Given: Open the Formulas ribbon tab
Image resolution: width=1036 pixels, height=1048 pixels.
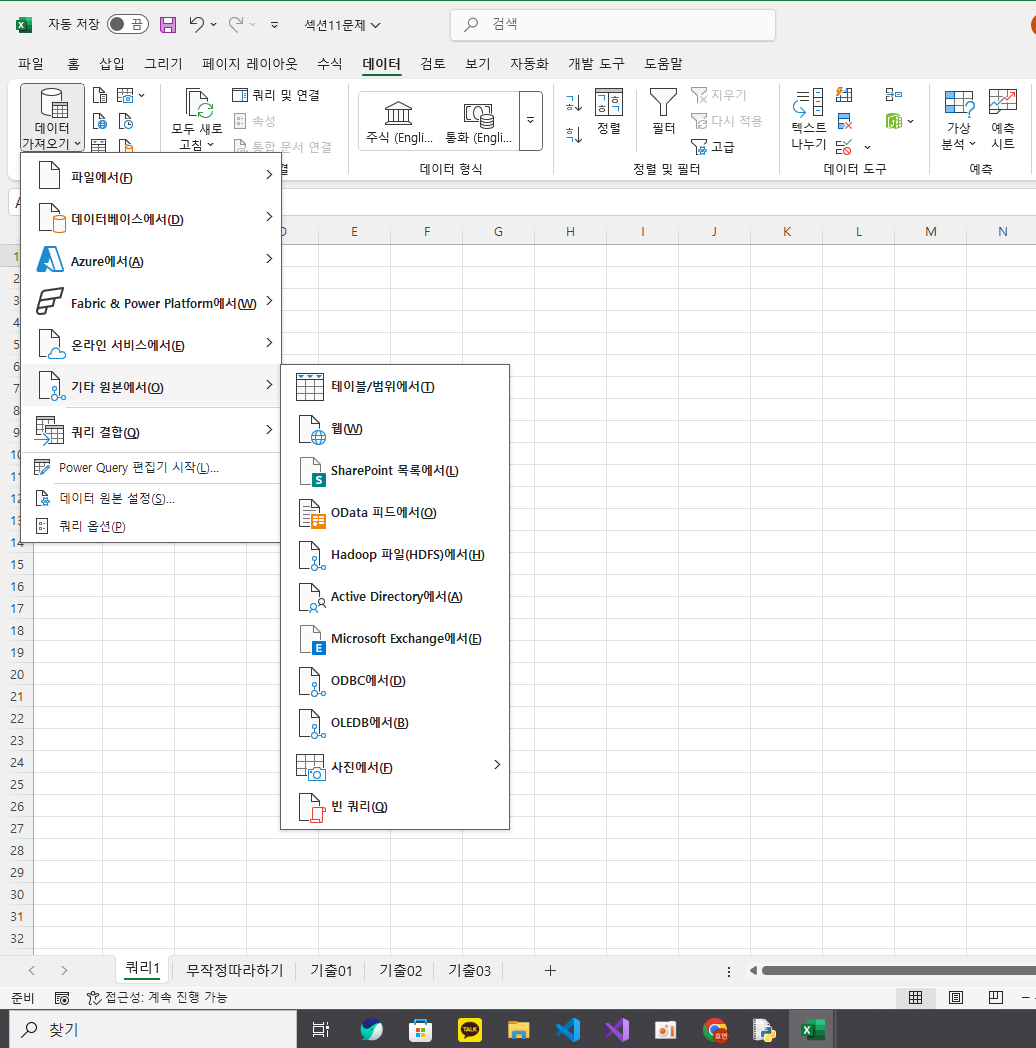Looking at the screenshot, I should pyautogui.click(x=329, y=63).
